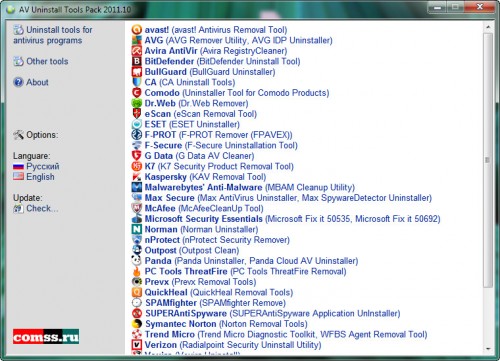Viewport: 500px width, 361px height.
Task: Click the Norman green N icon
Action: click(x=137, y=229)
